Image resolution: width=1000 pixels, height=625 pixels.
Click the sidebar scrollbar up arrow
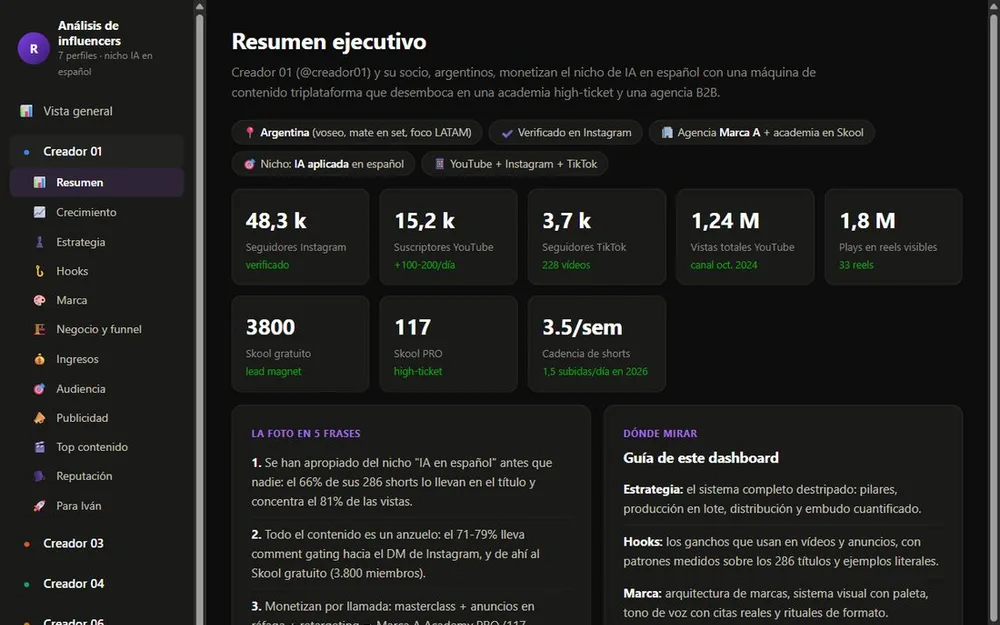(x=200, y=6)
